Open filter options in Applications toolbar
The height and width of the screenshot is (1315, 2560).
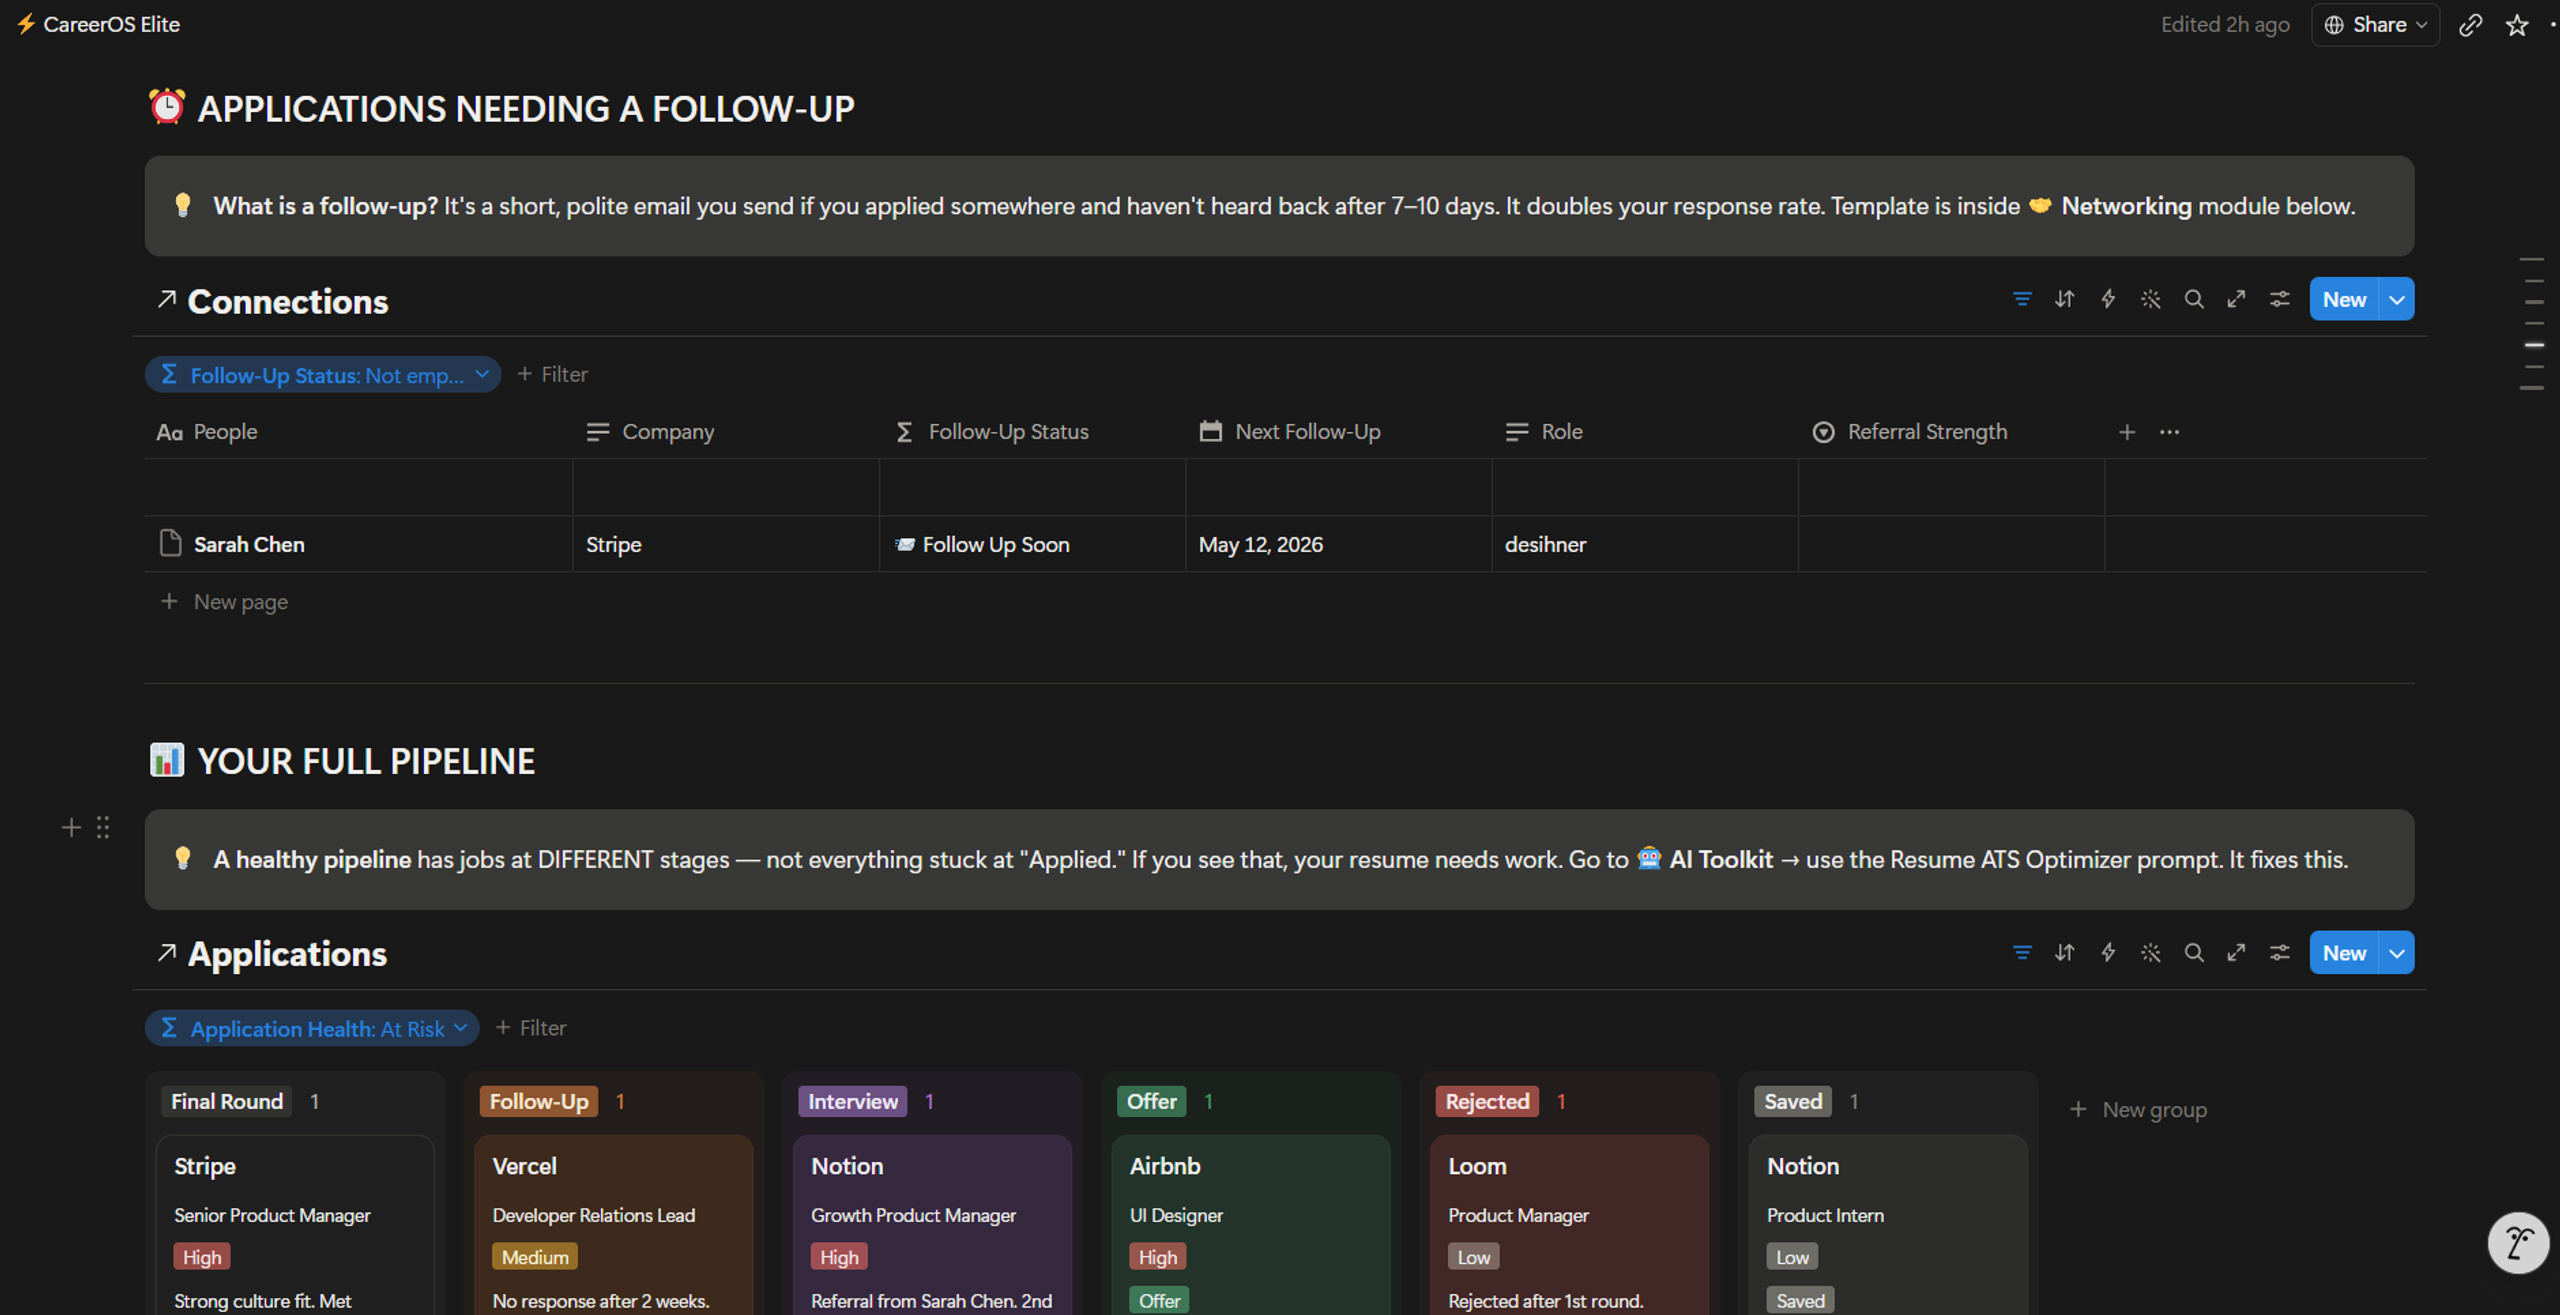tap(2021, 953)
